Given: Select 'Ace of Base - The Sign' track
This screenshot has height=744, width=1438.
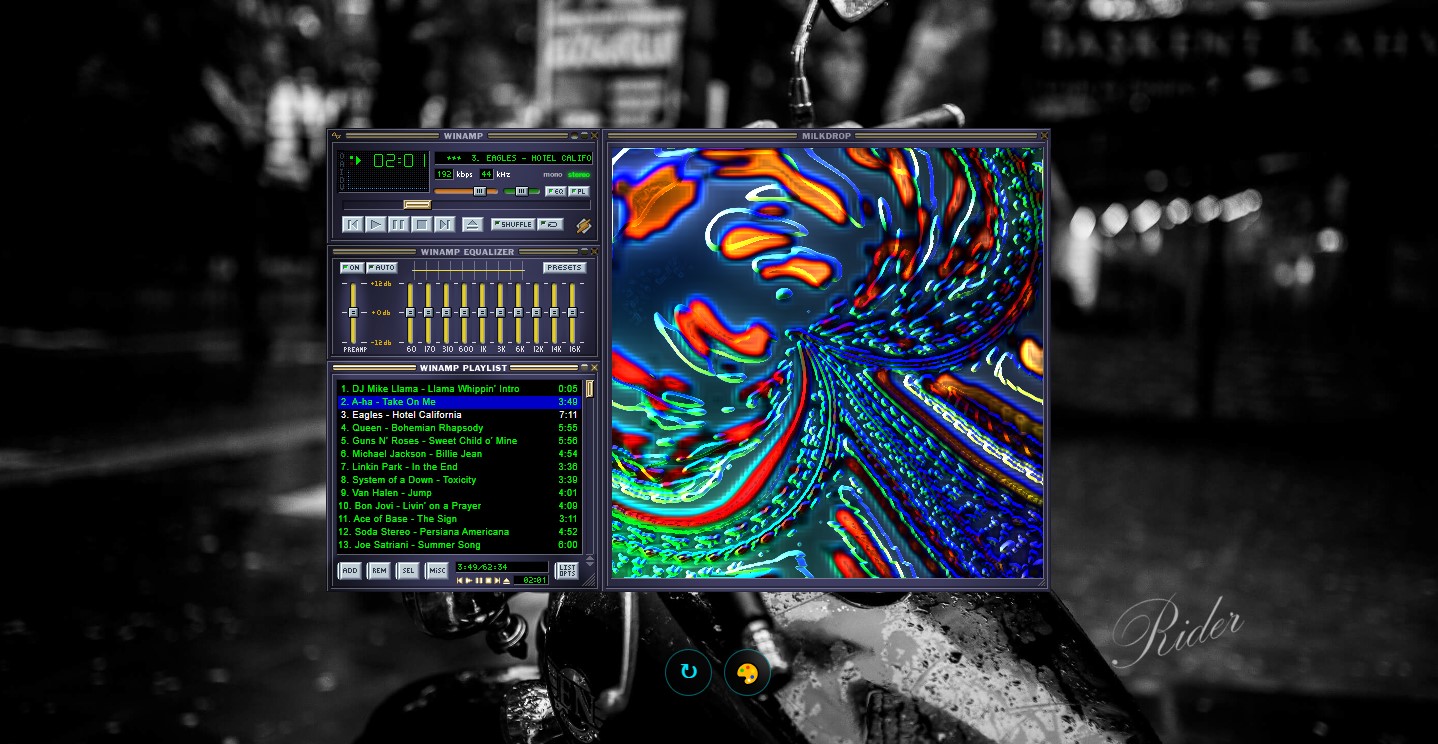Looking at the screenshot, I should point(459,519).
